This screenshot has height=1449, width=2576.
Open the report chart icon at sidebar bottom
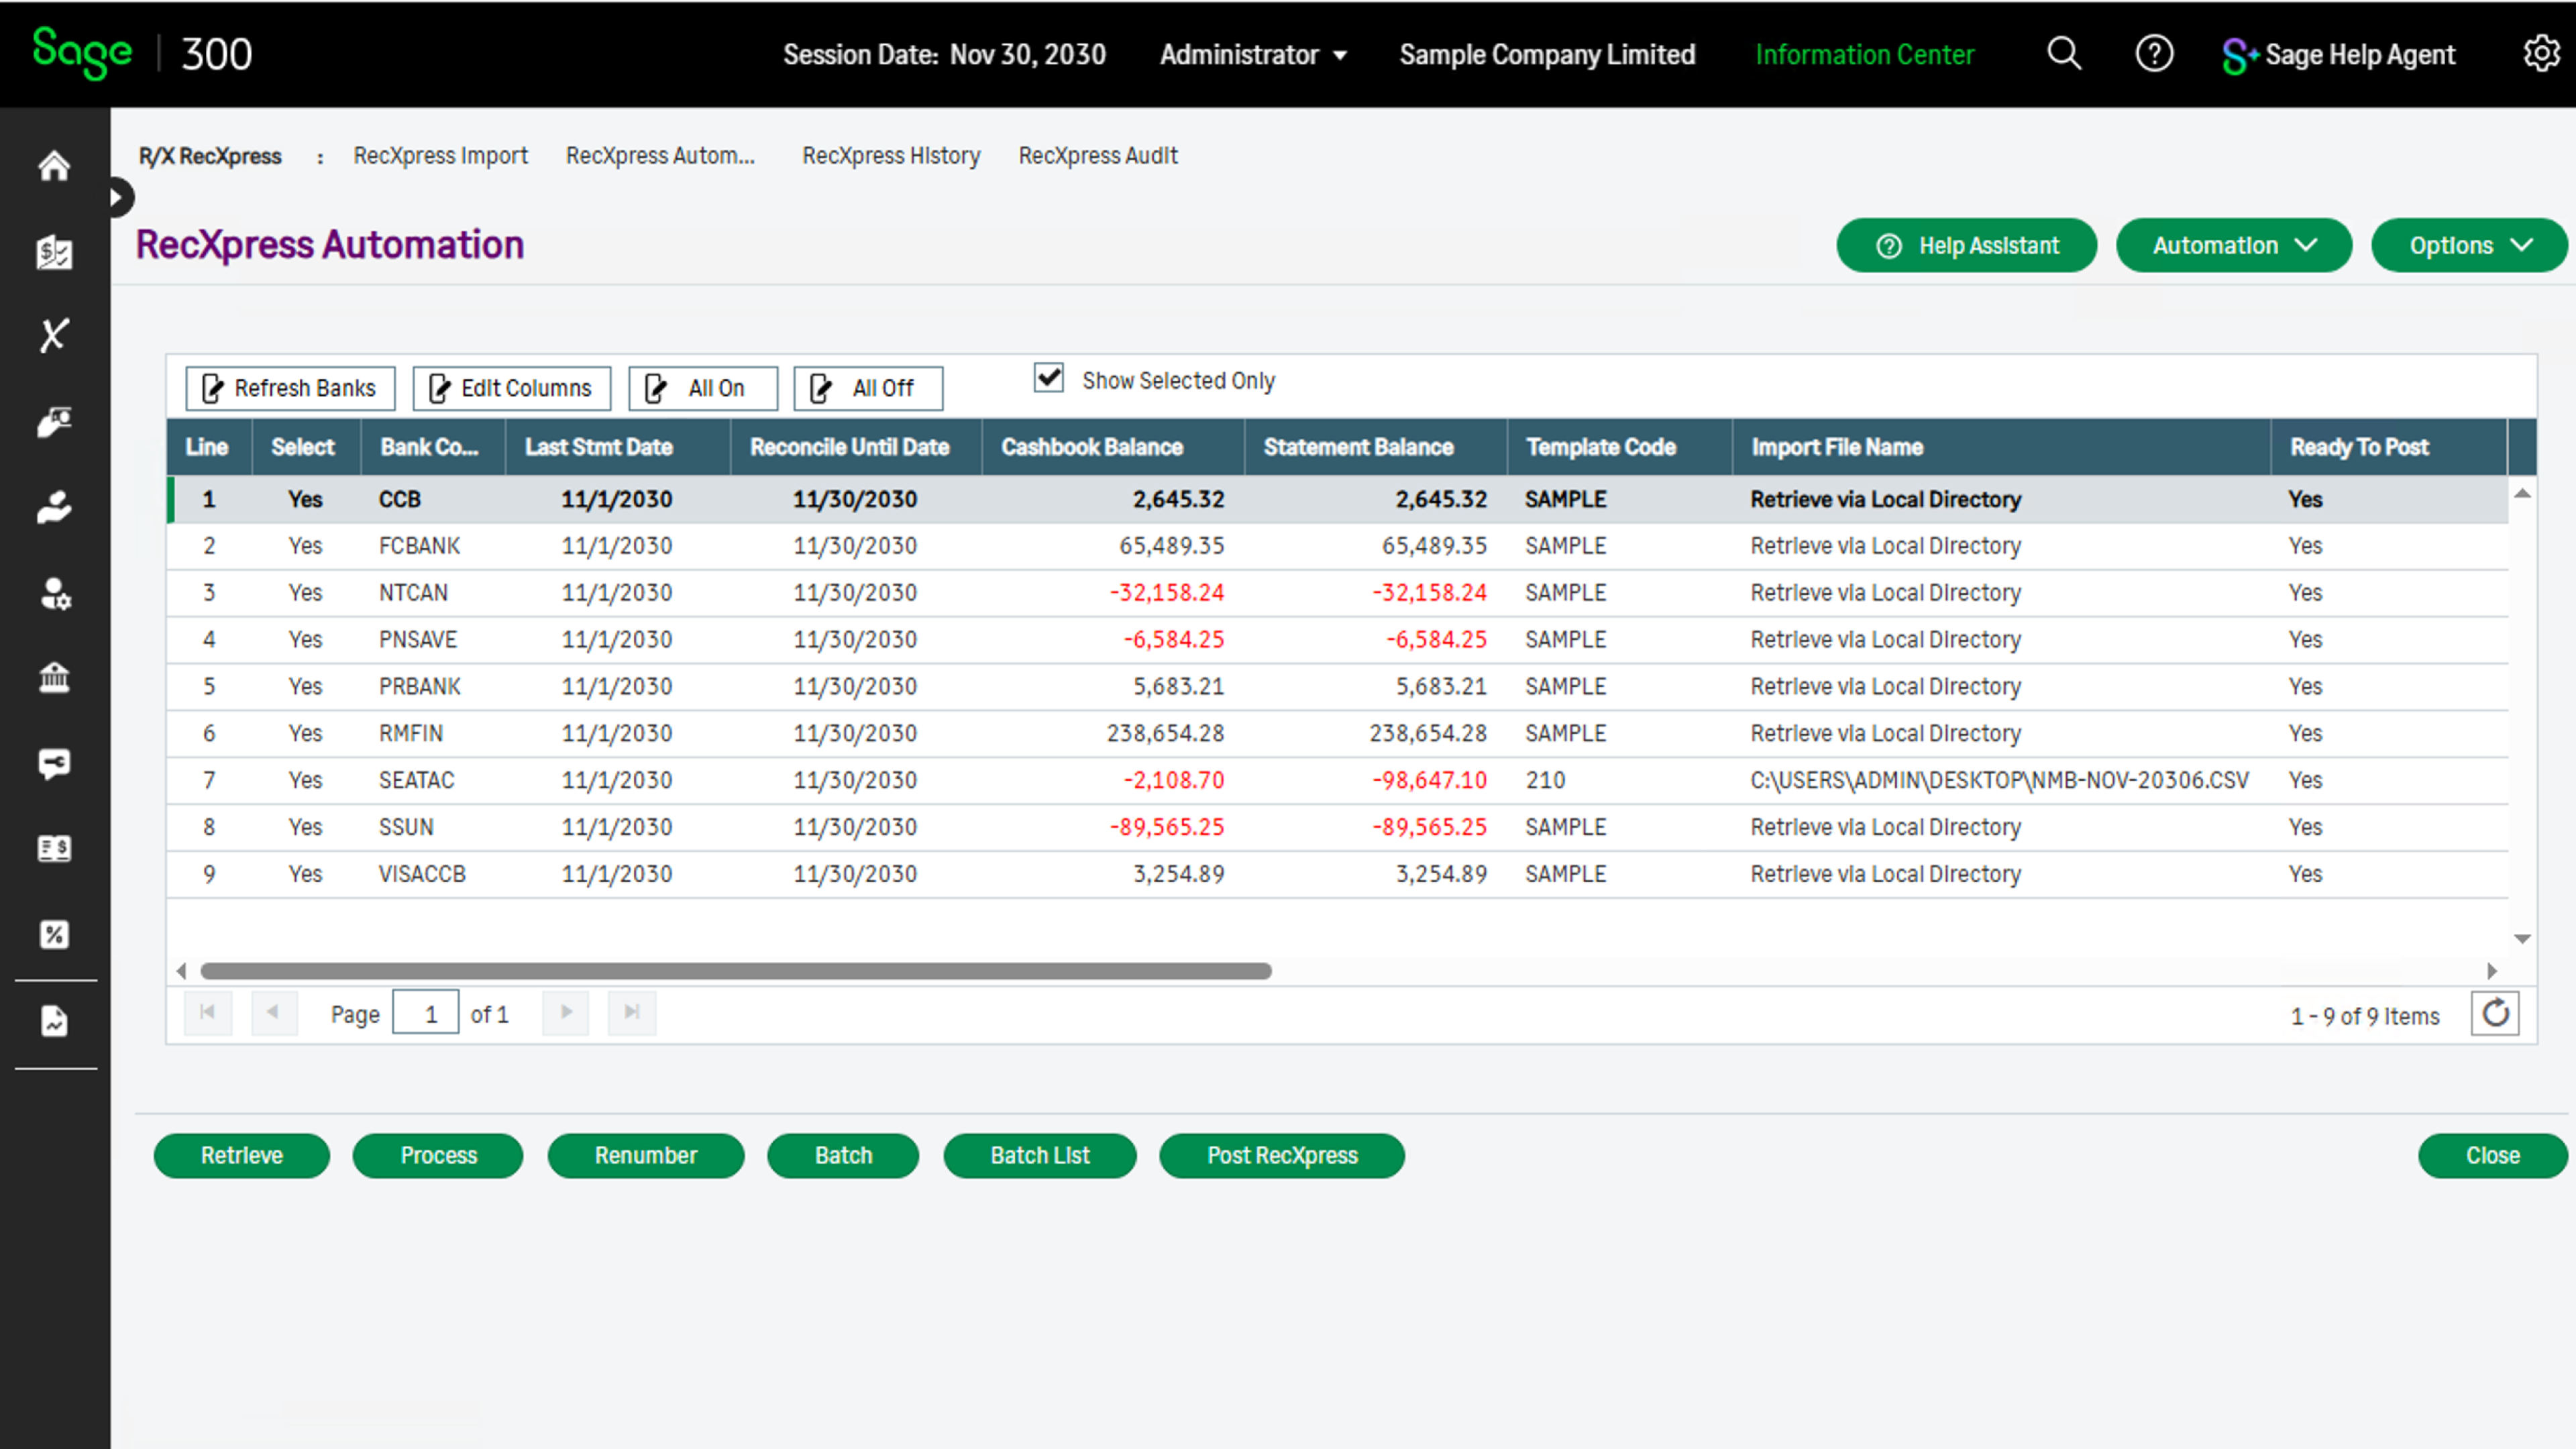[54, 1022]
